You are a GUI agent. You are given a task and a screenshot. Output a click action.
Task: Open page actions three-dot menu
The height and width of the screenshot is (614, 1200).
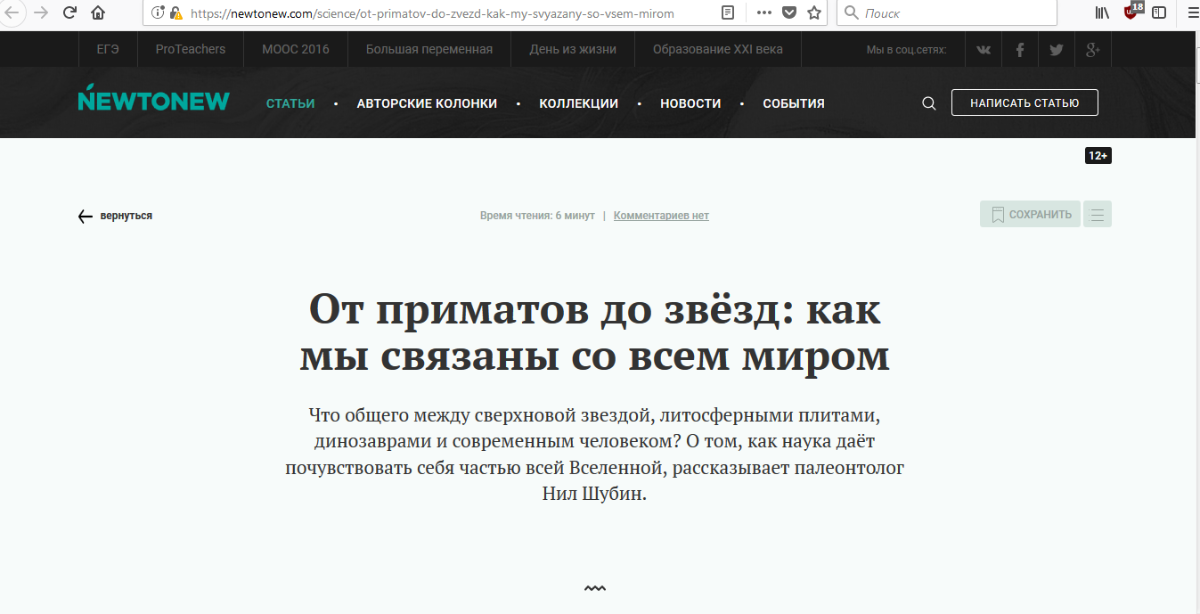tap(764, 13)
